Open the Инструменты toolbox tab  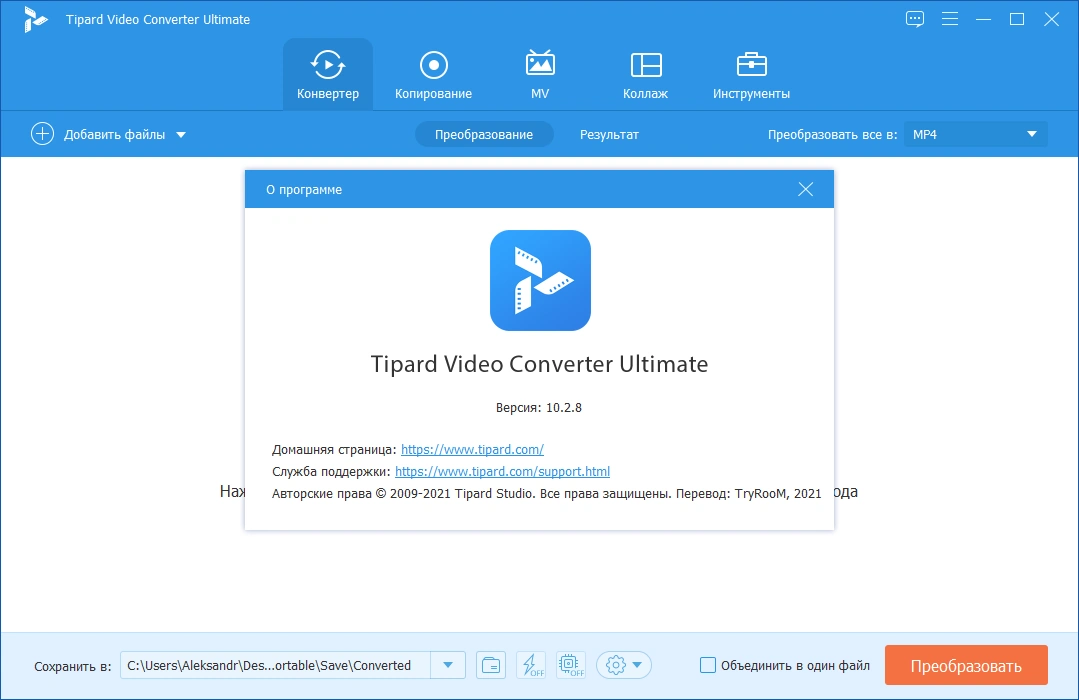click(751, 74)
